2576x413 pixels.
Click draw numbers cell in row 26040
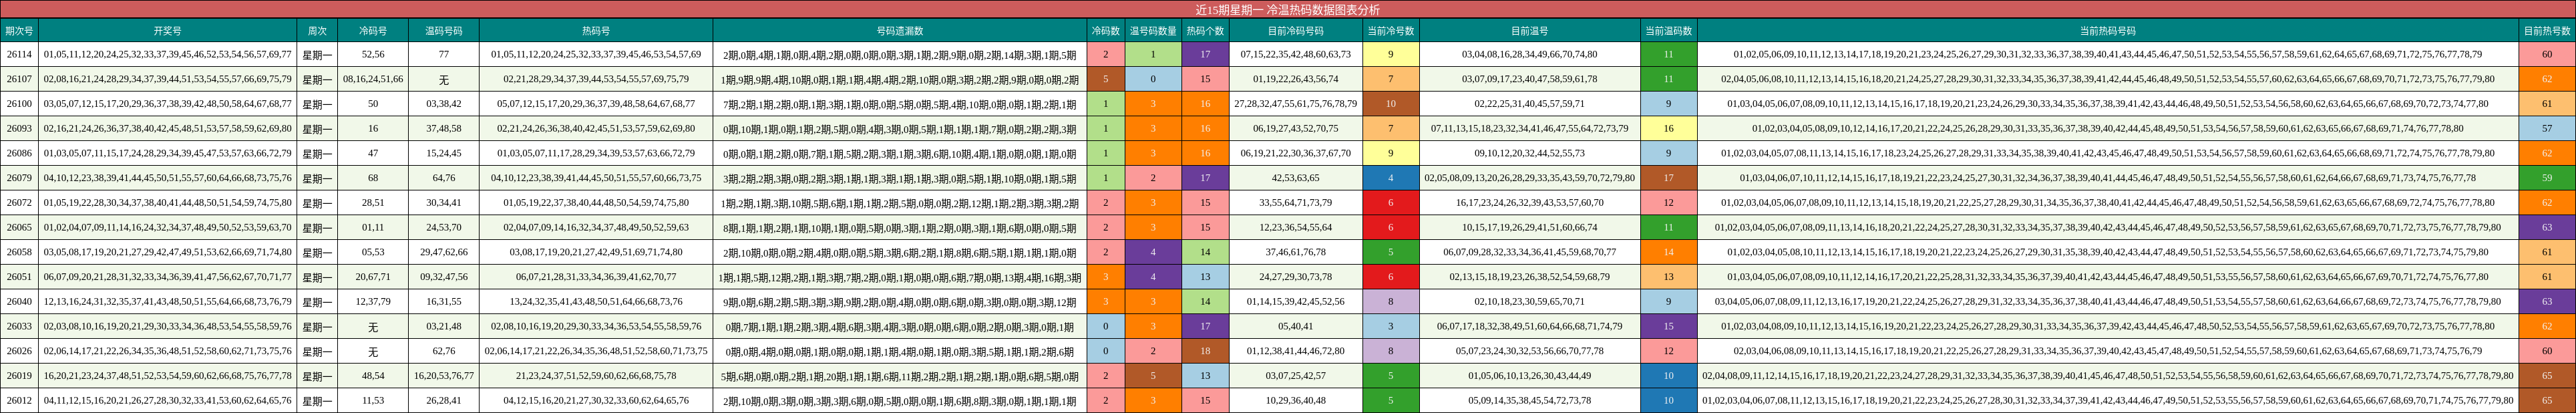coord(167,302)
